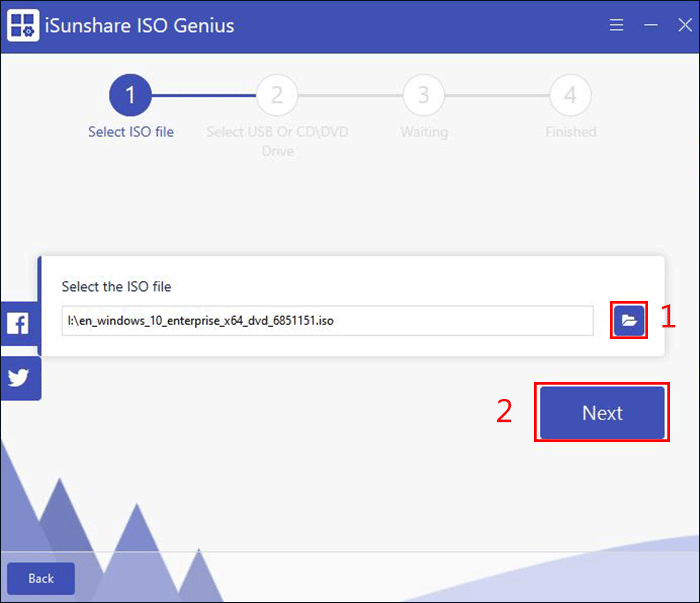Image resolution: width=700 pixels, height=603 pixels.
Task: Select step 3 circle Waiting
Action: 424,95
